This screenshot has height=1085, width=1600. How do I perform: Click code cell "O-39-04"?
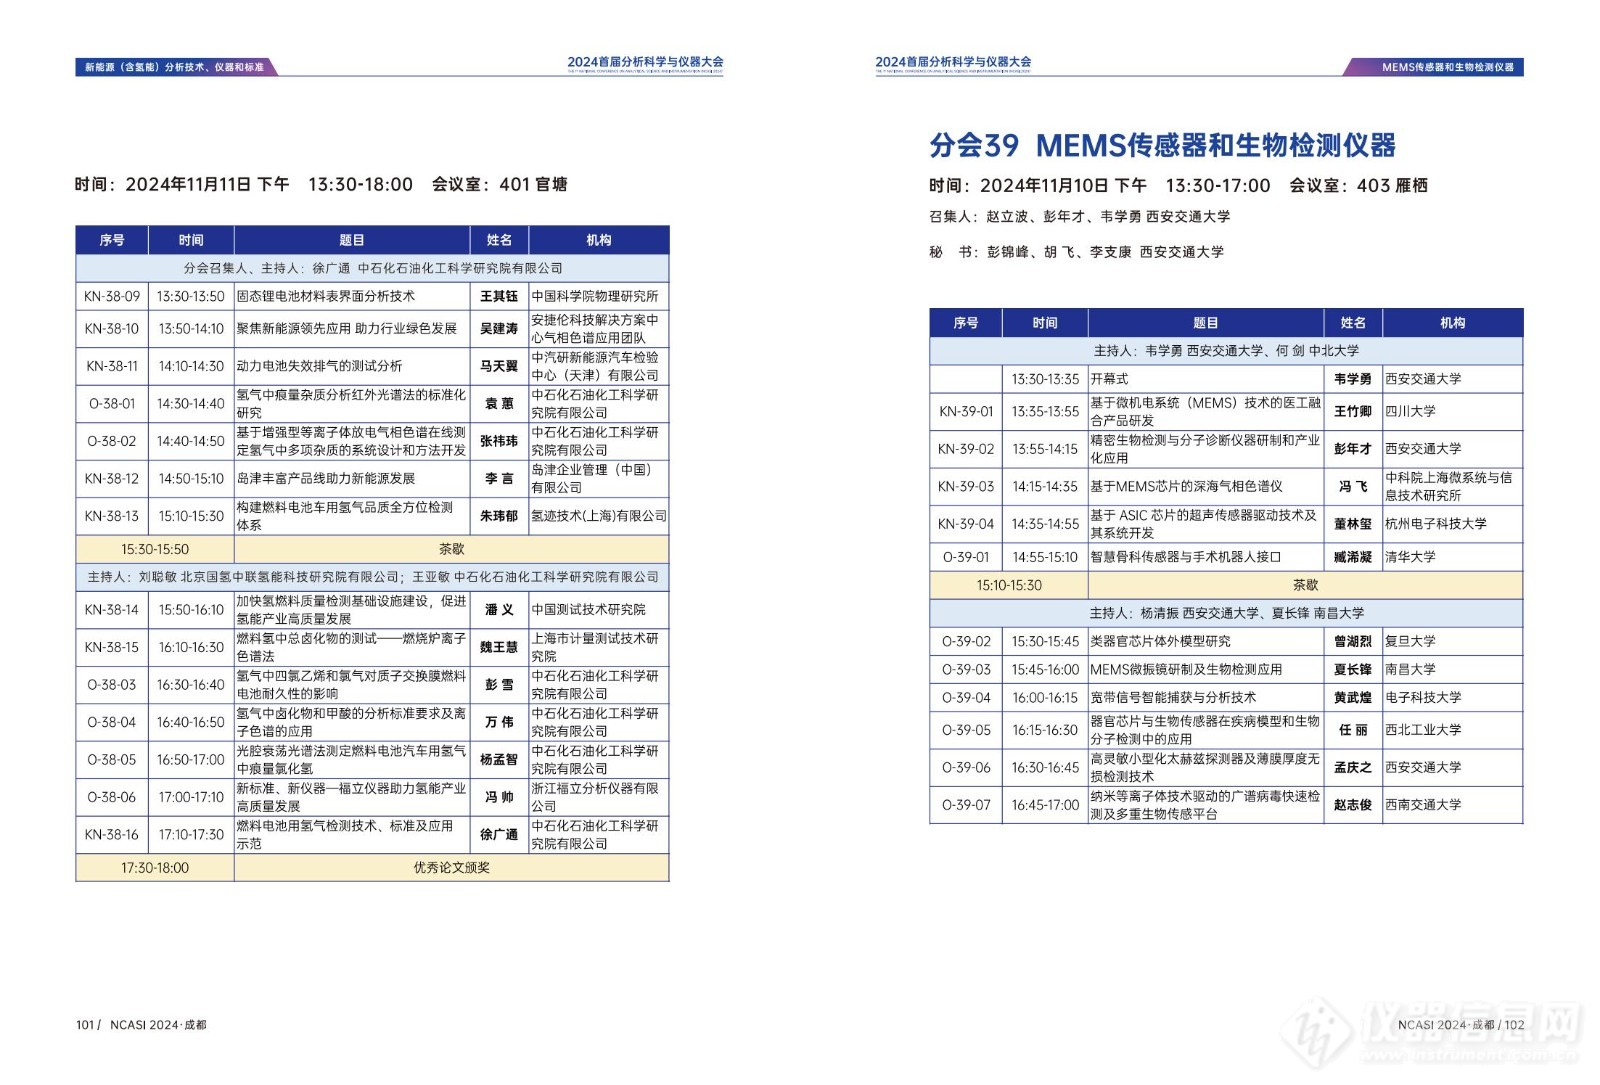[966, 697]
